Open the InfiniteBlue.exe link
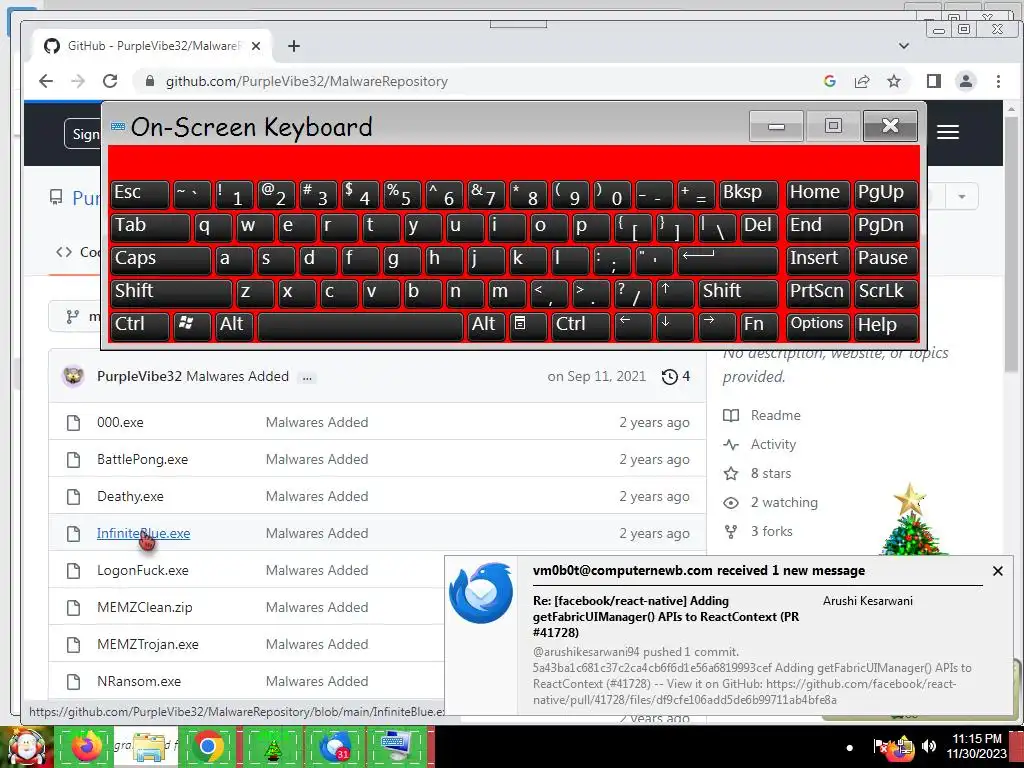The width and height of the screenshot is (1024, 768). pyautogui.click(x=144, y=534)
